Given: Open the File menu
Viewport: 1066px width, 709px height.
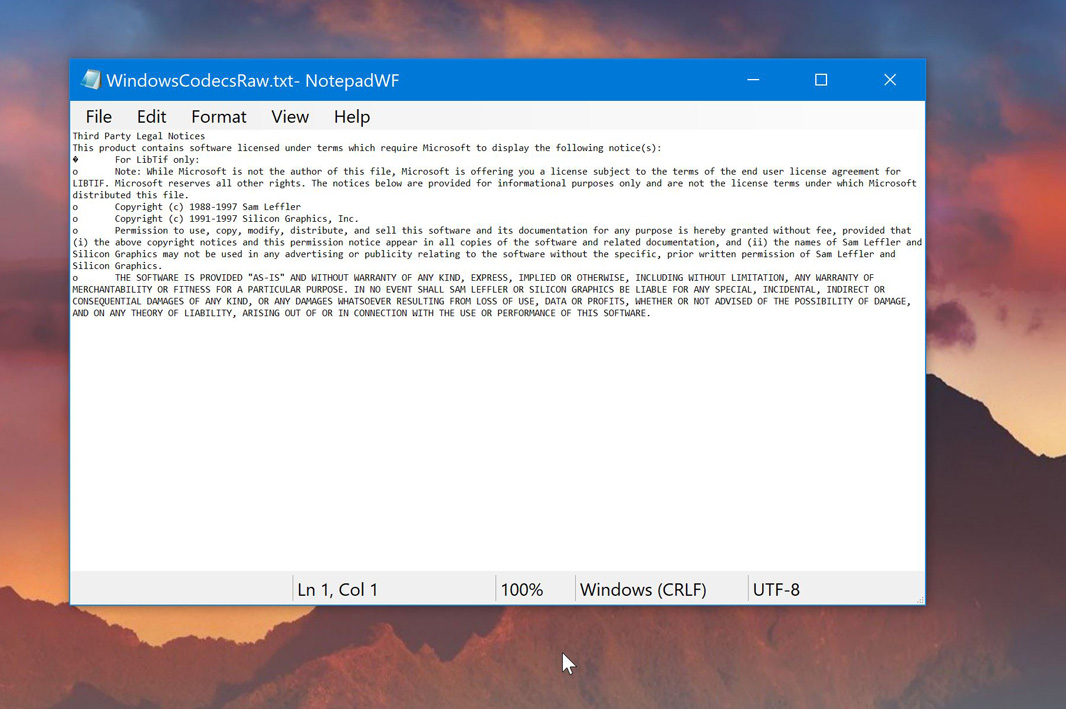Looking at the screenshot, I should (98, 117).
